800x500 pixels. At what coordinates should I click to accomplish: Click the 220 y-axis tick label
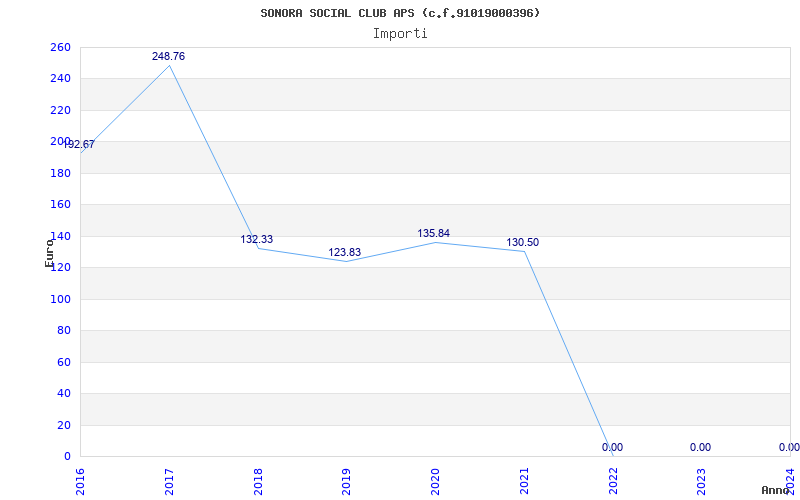(x=60, y=110)
